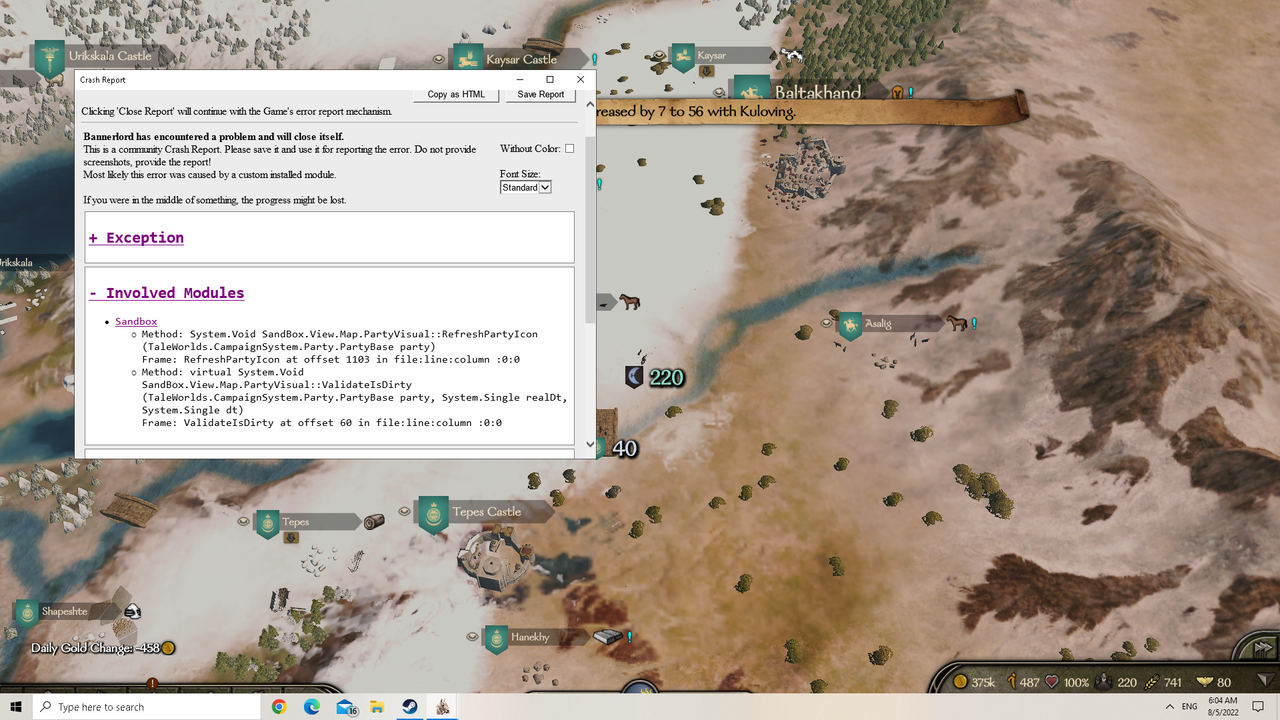Click the troop count 220 indicator
The height and width of the screenshot is (720, 1280).
[x=1117, y=682]
